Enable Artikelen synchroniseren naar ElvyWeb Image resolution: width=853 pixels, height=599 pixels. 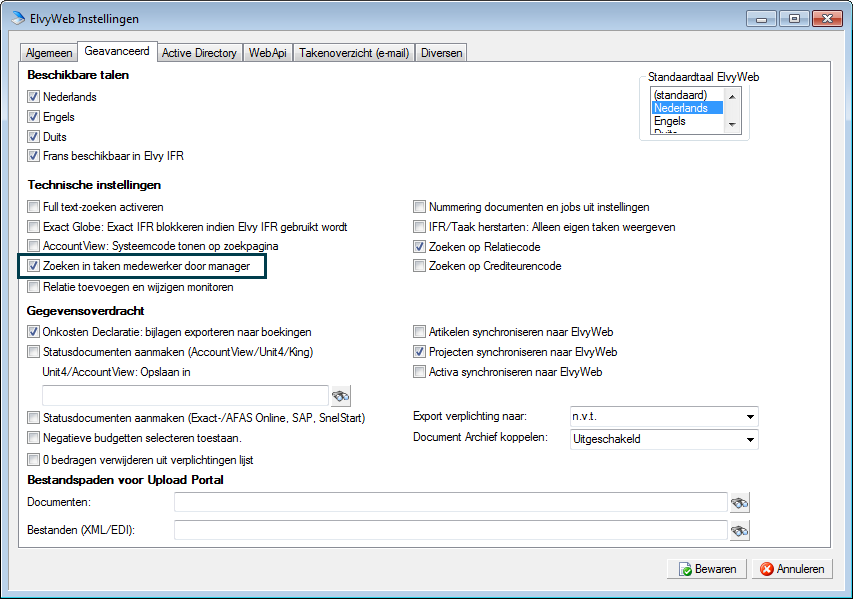[x=419, y=332]
